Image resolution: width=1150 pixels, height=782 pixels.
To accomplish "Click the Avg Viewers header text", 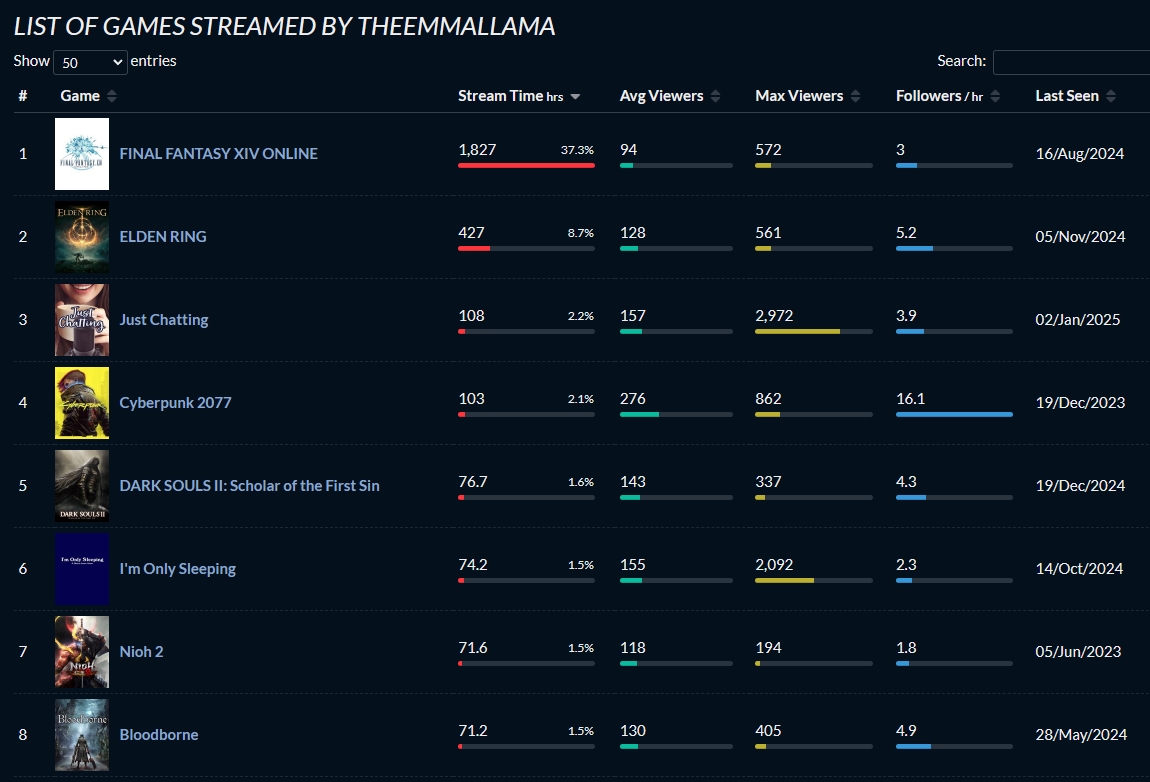I will (x=662, y=96).
